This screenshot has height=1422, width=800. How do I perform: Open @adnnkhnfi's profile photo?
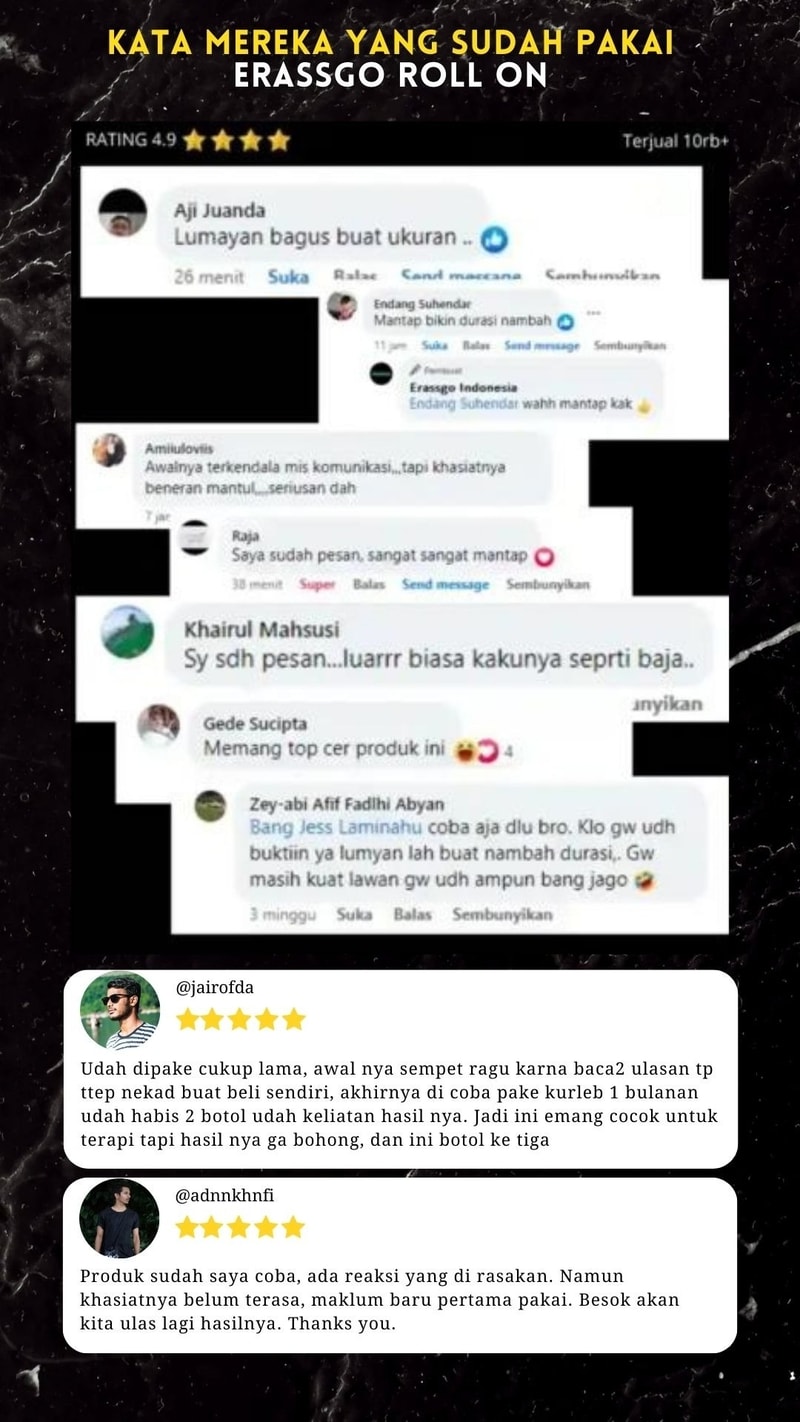119,1218
